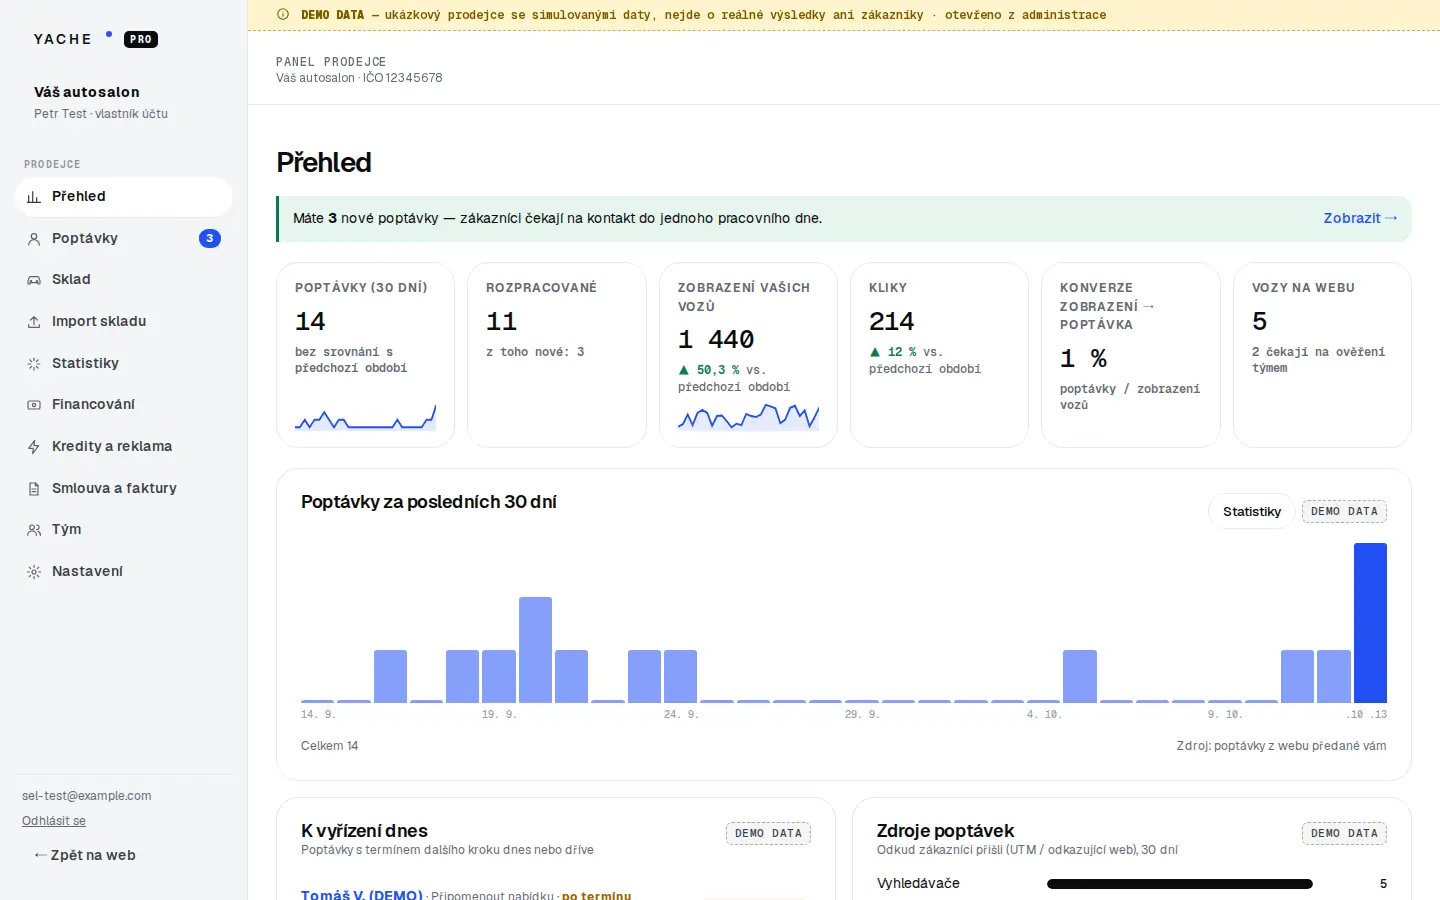Image resolution: width=1440 pixels, height=900 pixels.
Task: Go to the Sklad section
Action: point(124,280)
